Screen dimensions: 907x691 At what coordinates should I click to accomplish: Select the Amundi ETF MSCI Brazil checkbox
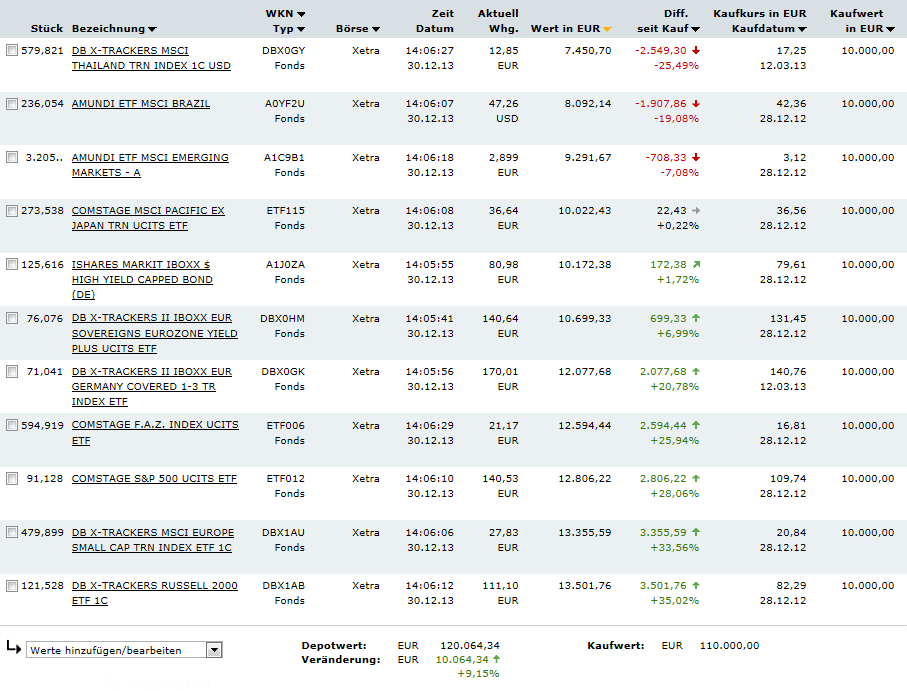pos(12,104)
